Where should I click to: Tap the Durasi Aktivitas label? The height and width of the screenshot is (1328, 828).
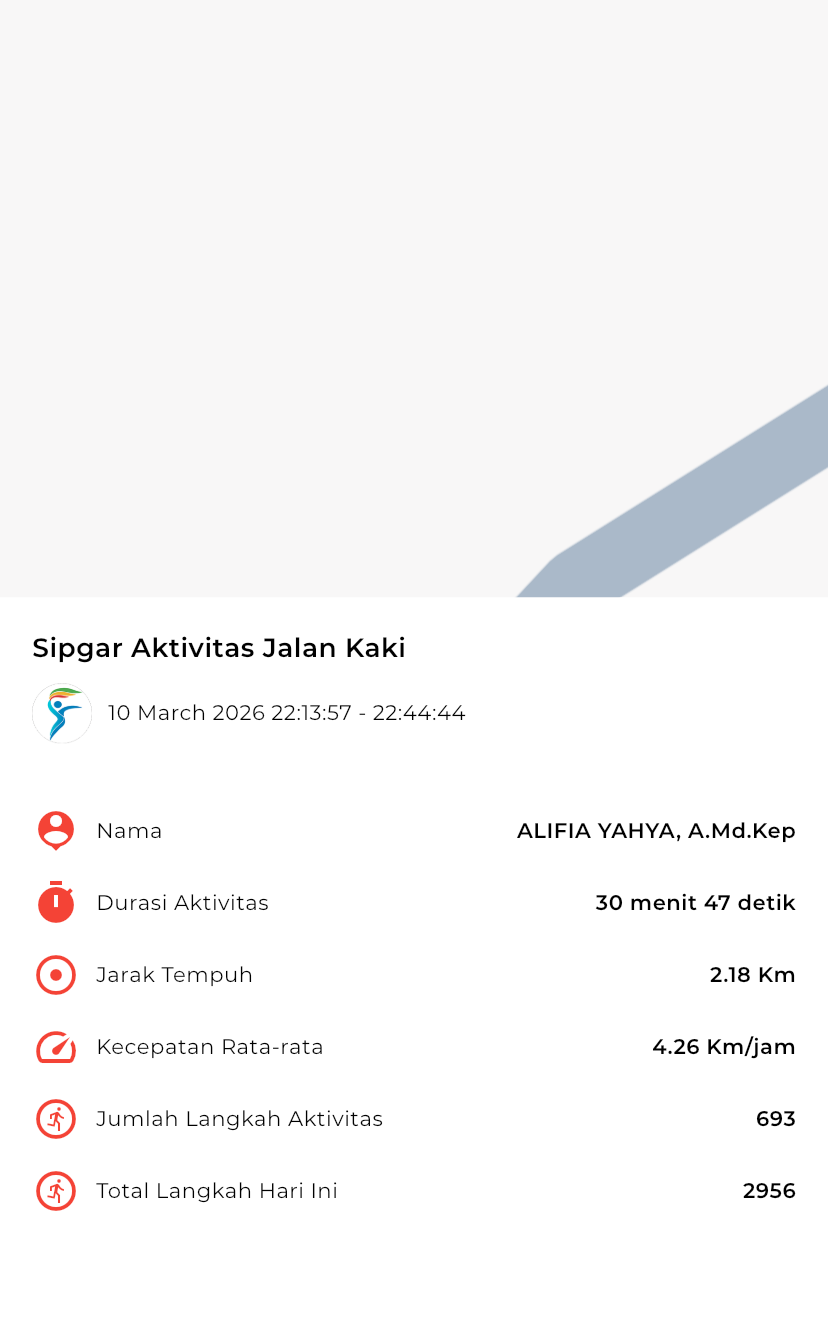click(x=182, y=903)
